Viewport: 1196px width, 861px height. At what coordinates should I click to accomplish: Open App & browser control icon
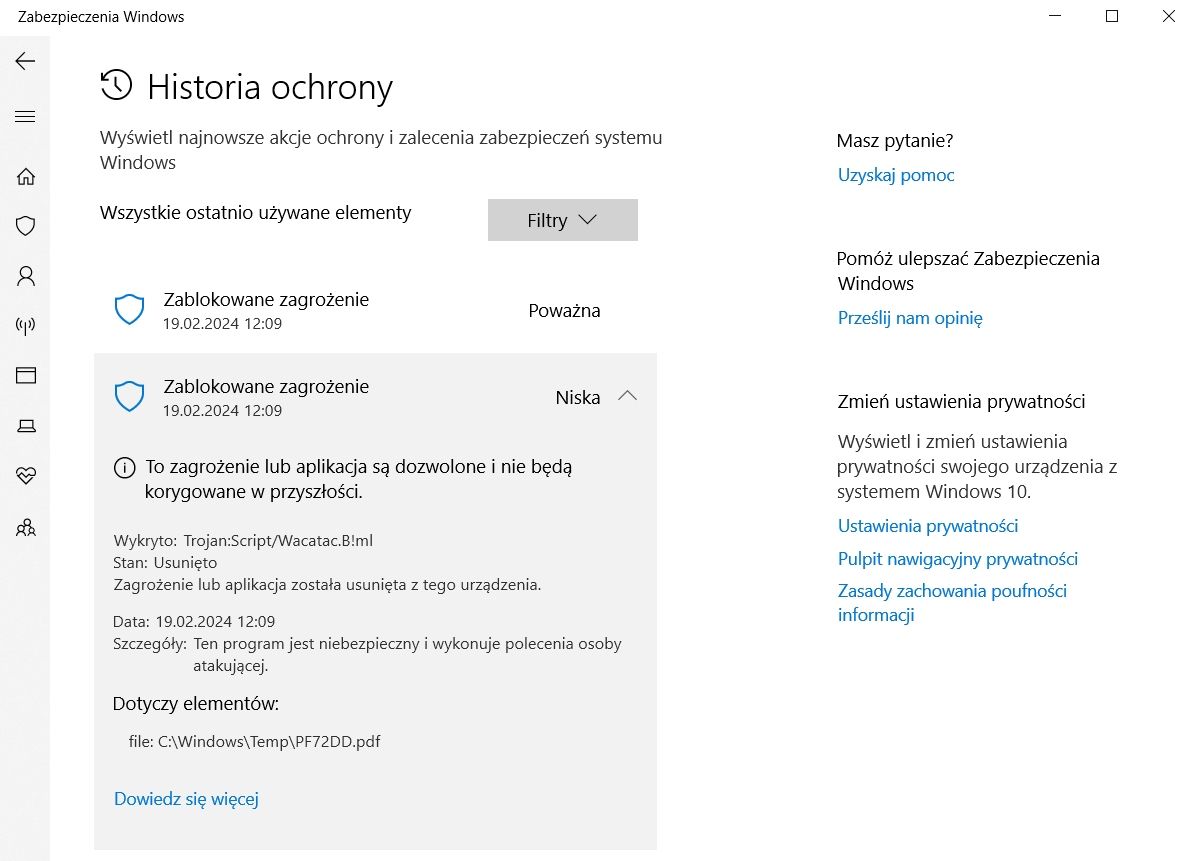(26, 375)
